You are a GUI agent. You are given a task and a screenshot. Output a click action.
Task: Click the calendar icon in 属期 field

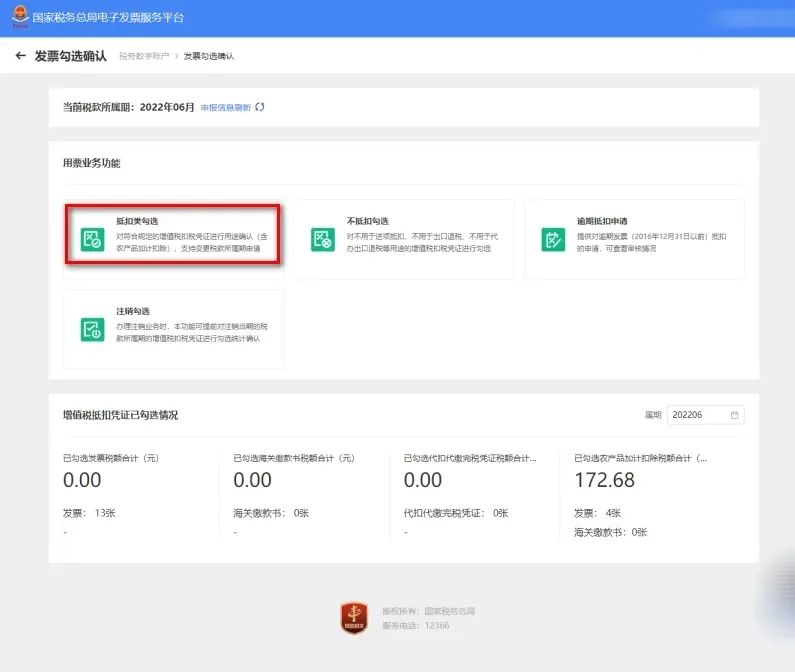(x=734, y=415)
